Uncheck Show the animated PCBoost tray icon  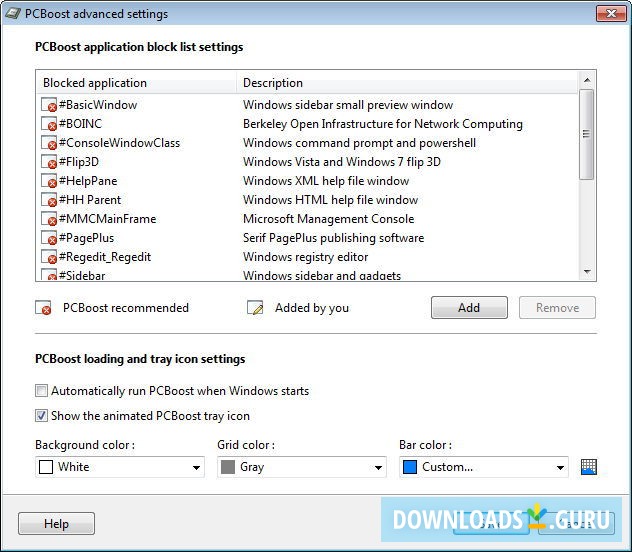click(41, 415)
